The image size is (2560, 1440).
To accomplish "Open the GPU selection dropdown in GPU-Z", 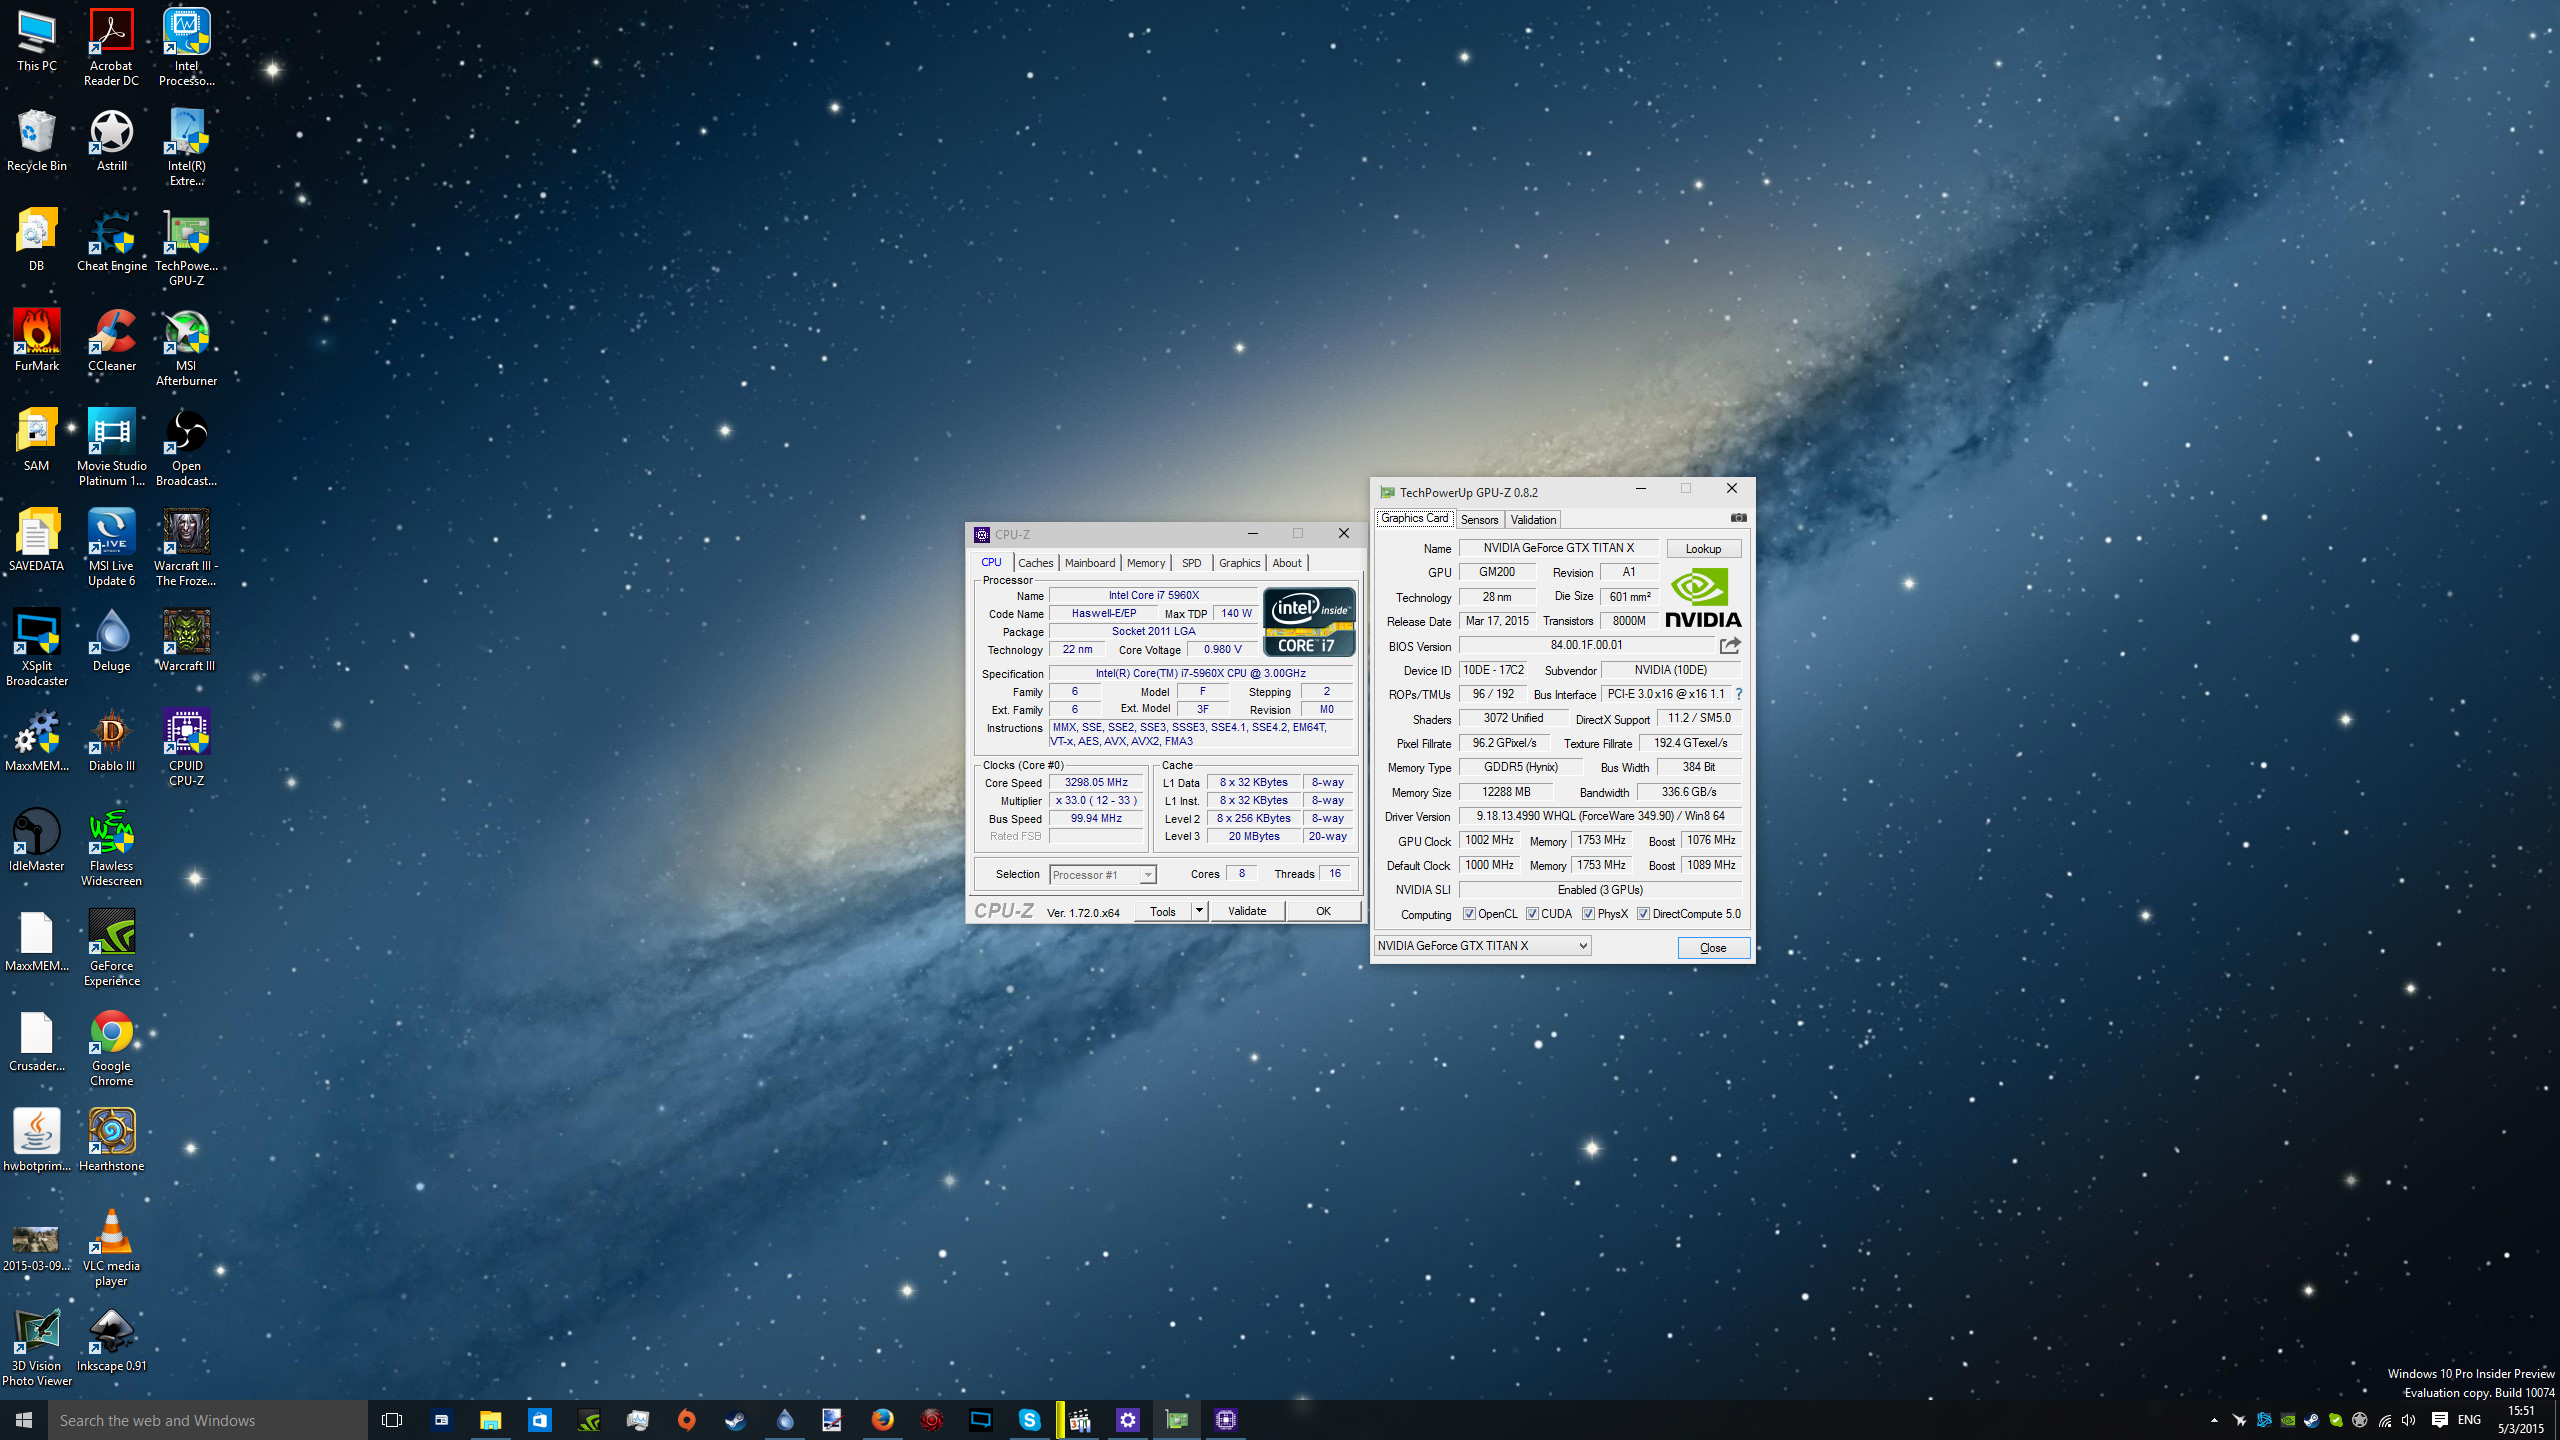I will (x=1483, y=946).
